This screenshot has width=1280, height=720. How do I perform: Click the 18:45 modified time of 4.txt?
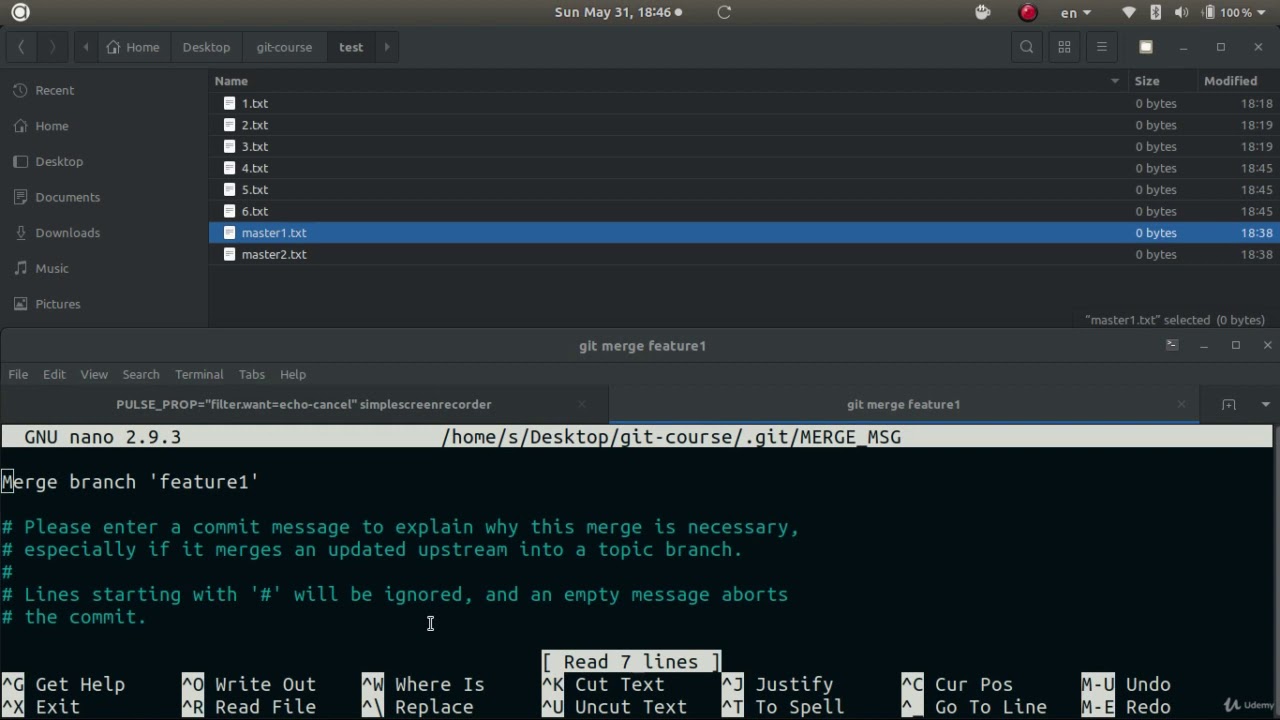click(1256, 168)
